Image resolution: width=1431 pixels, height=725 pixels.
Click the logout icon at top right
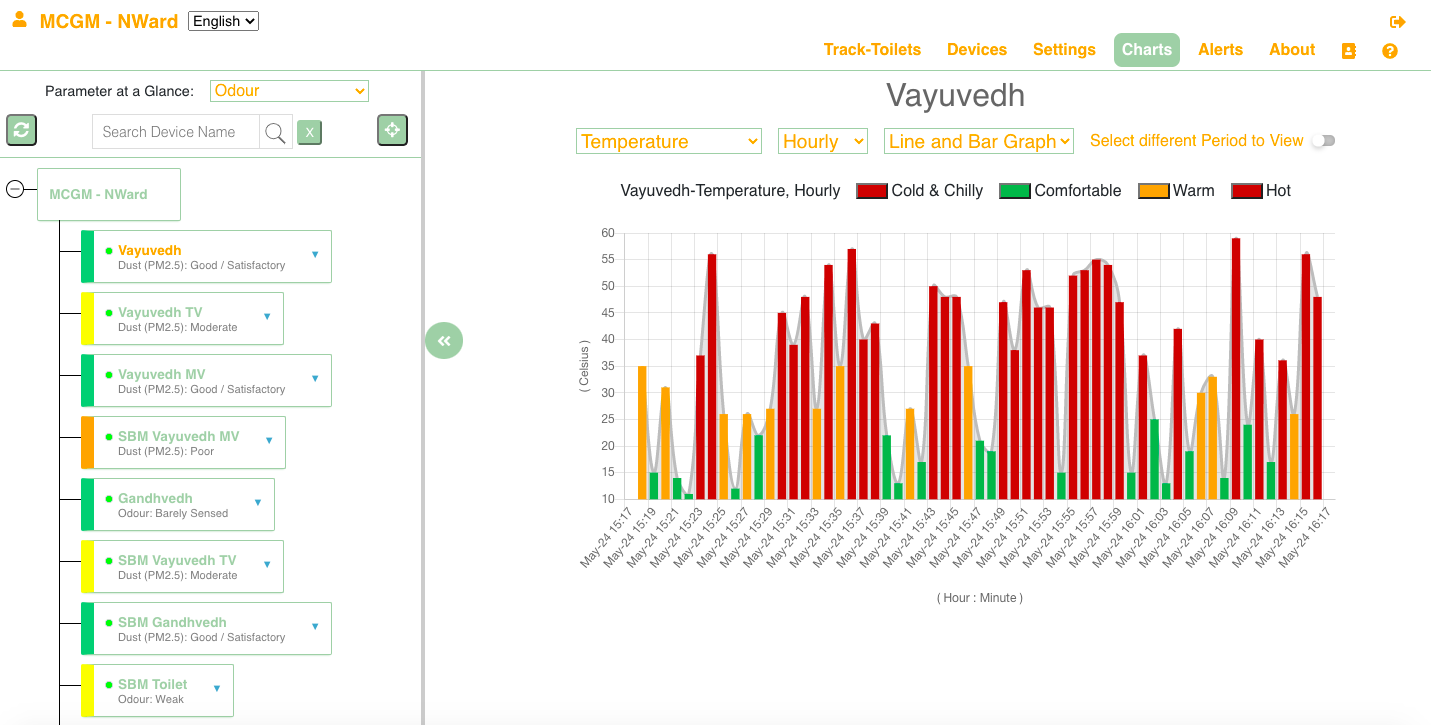(1398, 22)
